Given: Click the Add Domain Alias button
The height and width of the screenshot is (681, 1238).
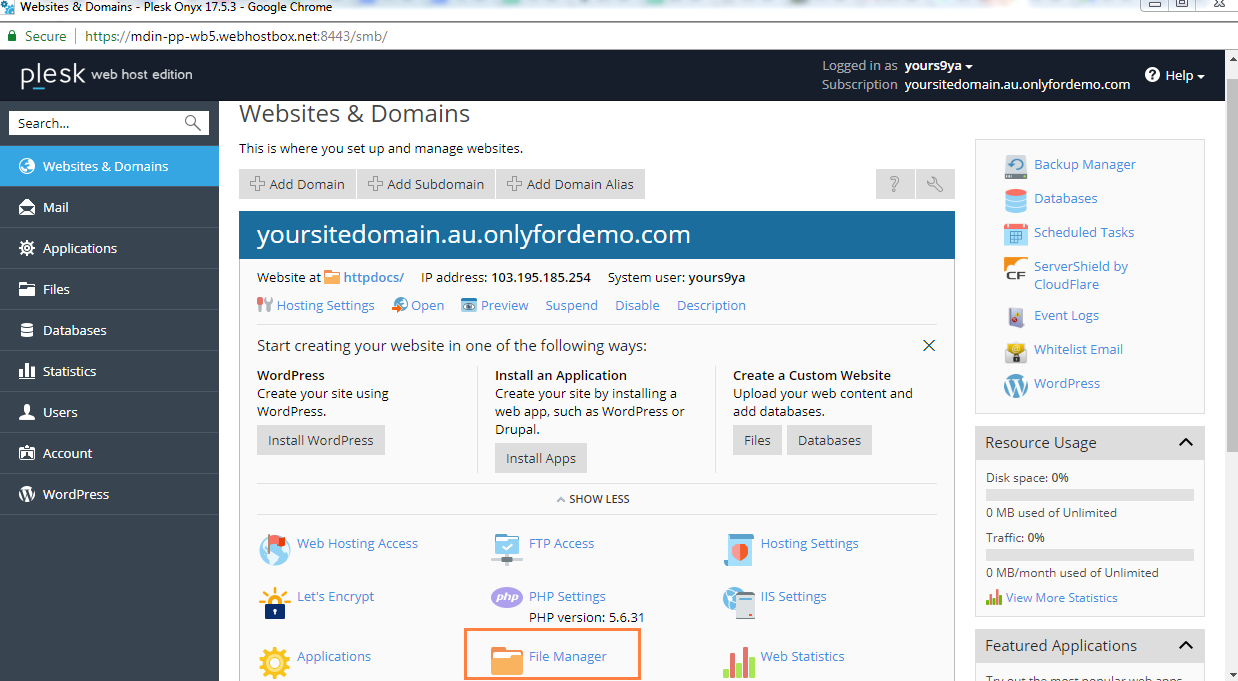Looking at the screenshot, I should (571, 184).
